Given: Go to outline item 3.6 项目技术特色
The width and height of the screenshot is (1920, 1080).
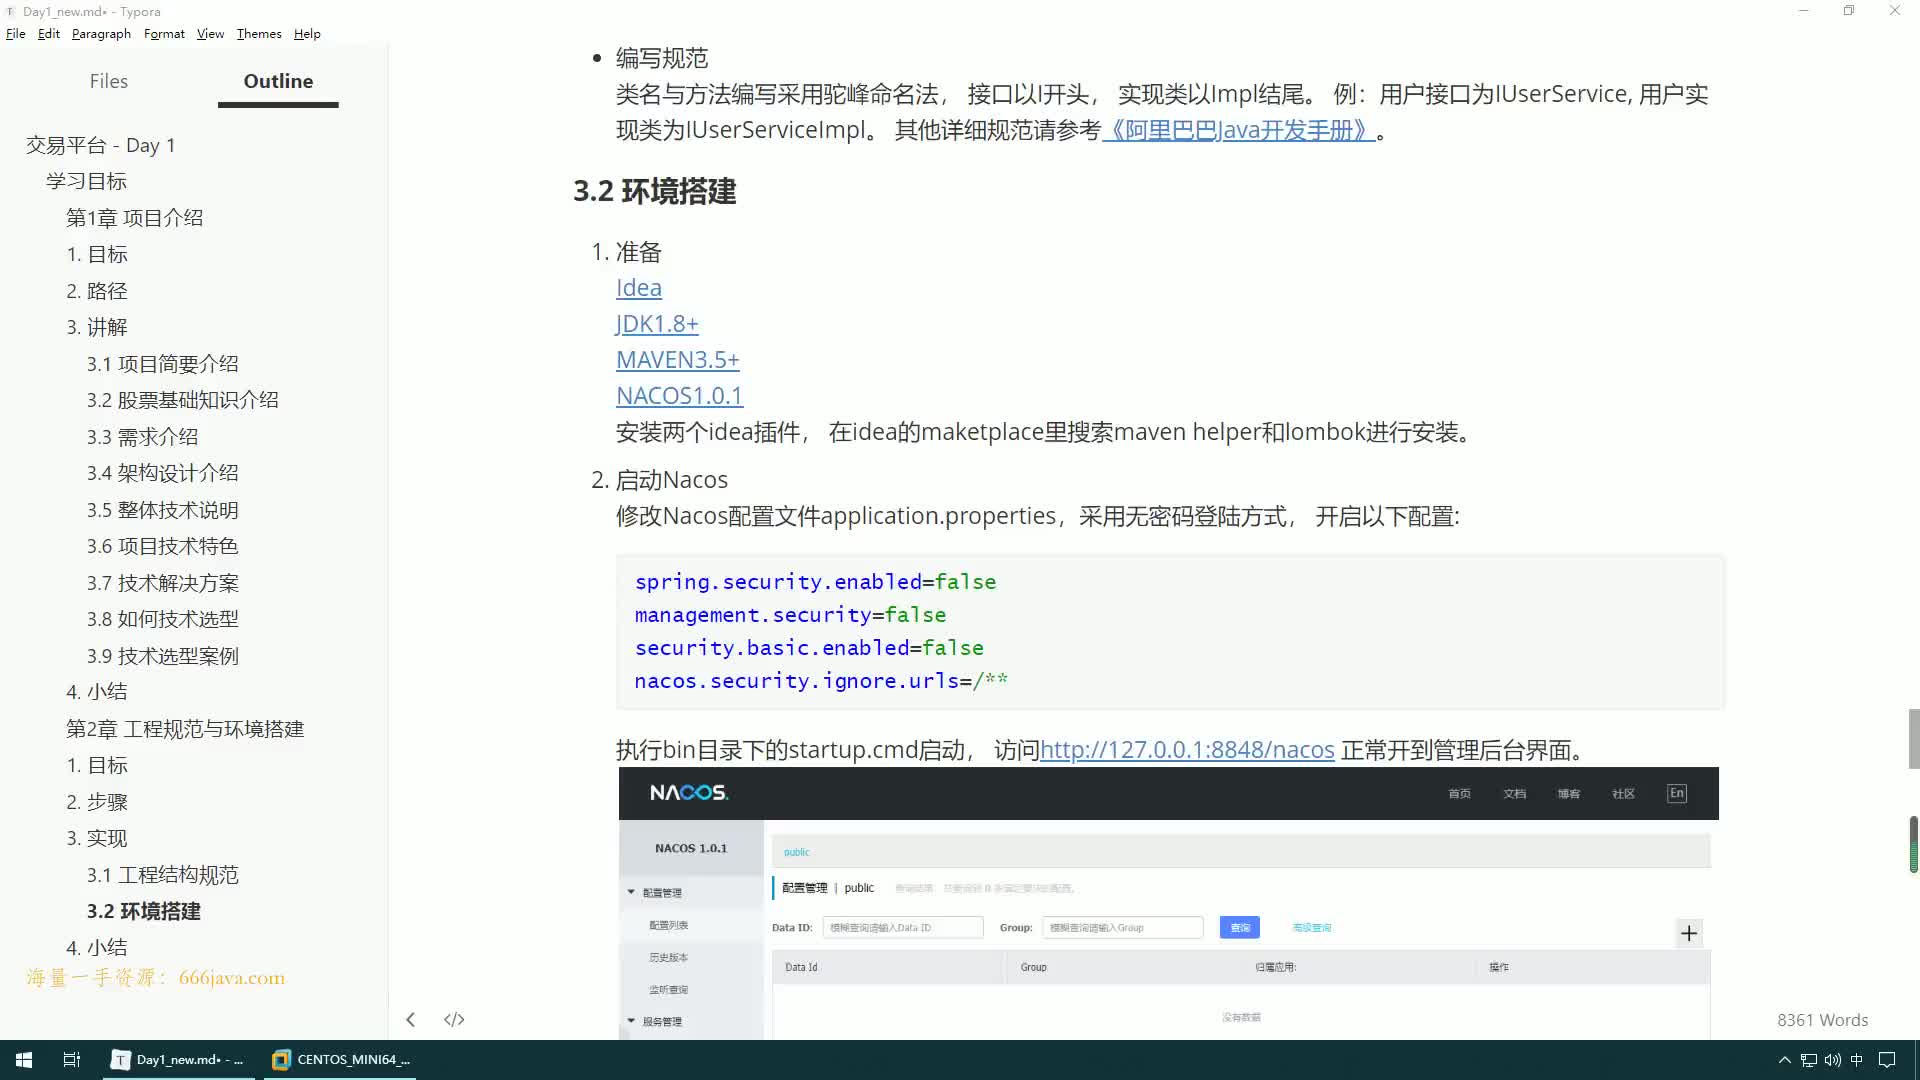Looking at the screenshot, I should [162, 546].
